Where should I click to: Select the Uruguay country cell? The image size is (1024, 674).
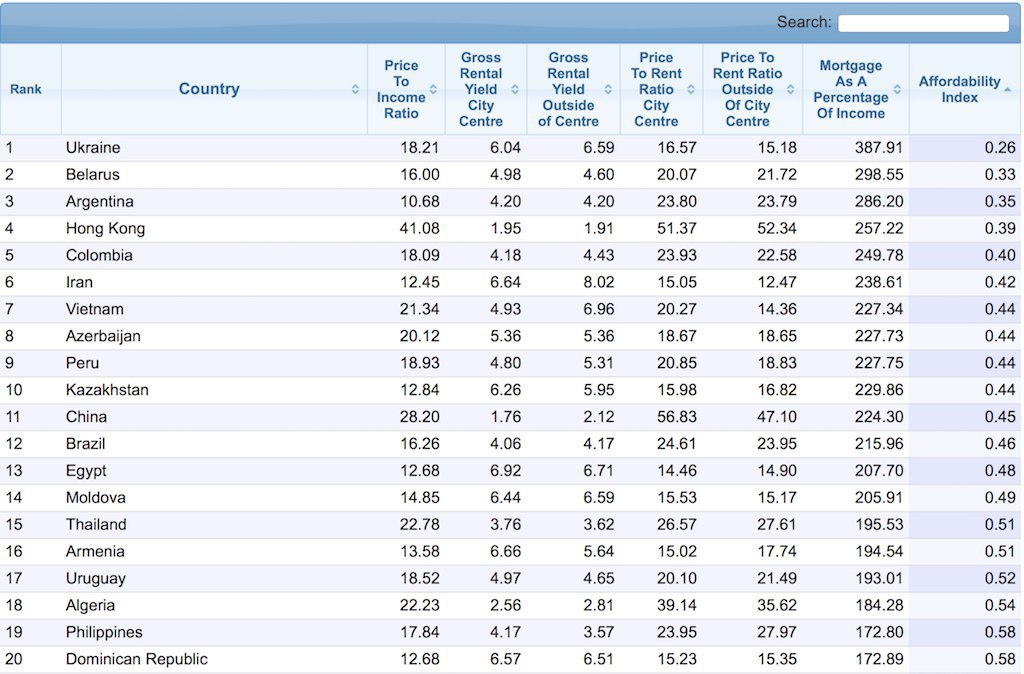pos(214,579)
